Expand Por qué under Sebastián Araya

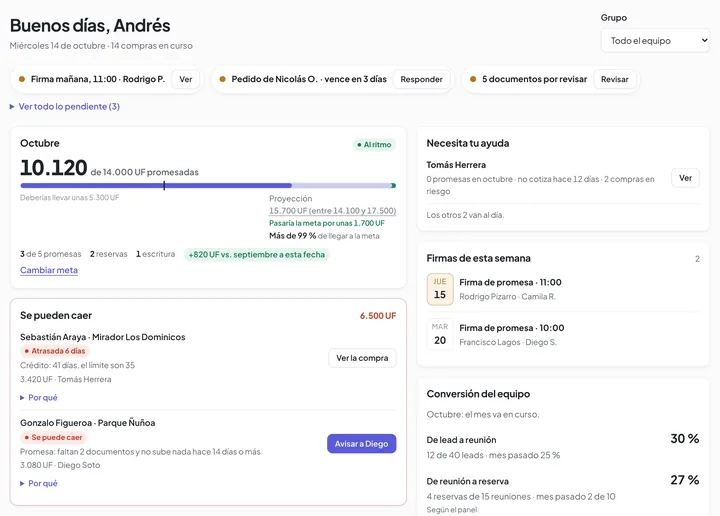click(x=39, y=398)
